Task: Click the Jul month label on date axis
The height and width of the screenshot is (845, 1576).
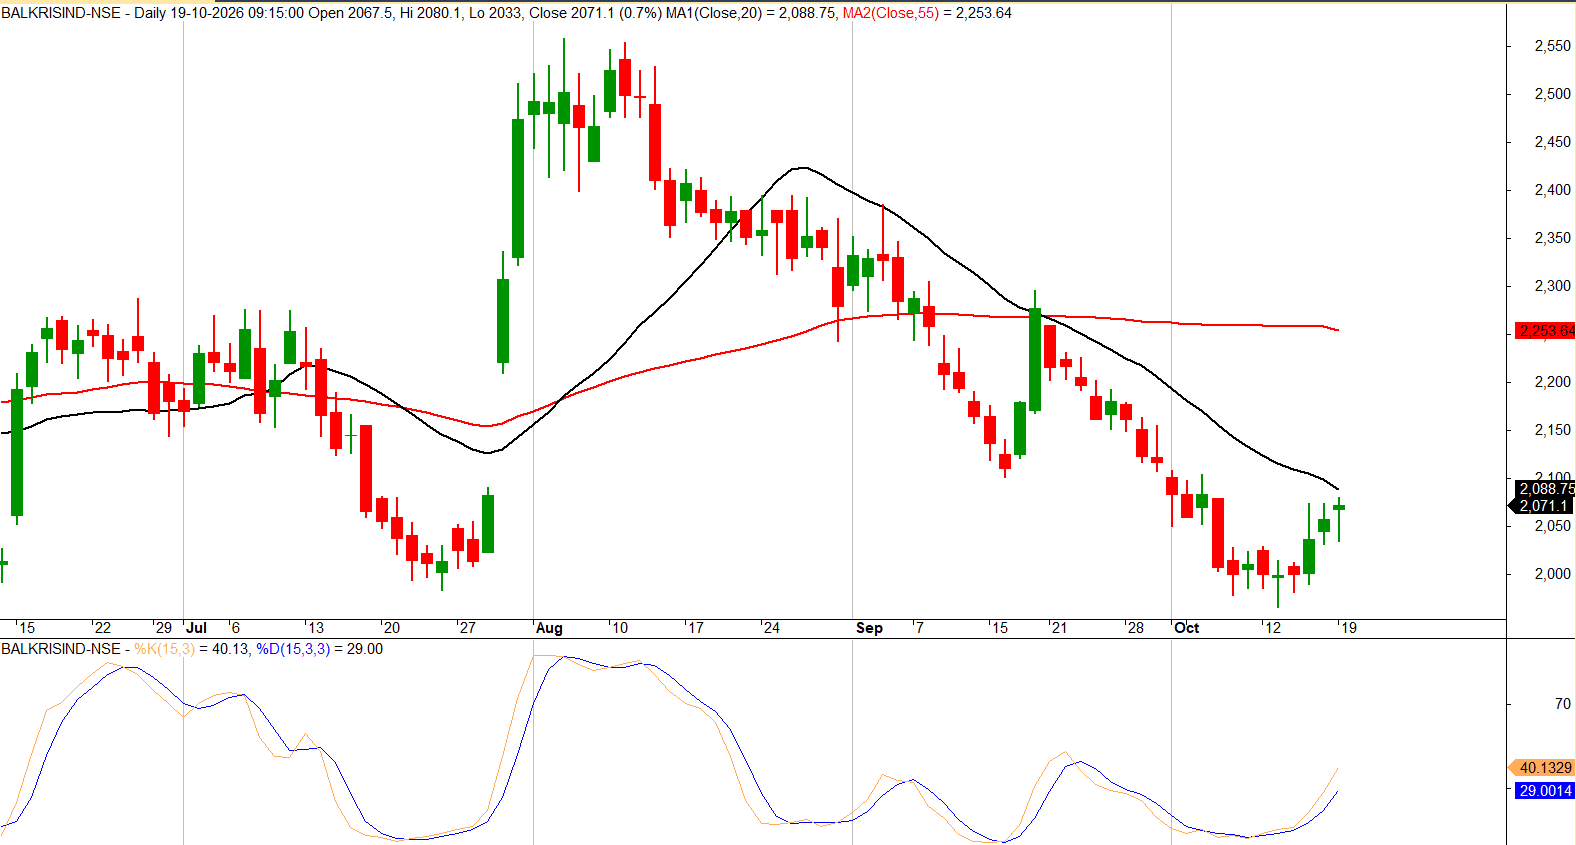Action: coord(196,628)
